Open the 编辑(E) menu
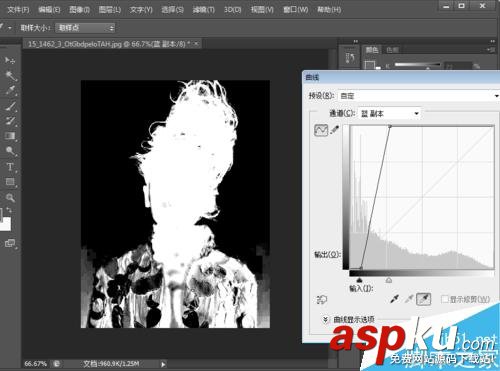 point(49,10)
